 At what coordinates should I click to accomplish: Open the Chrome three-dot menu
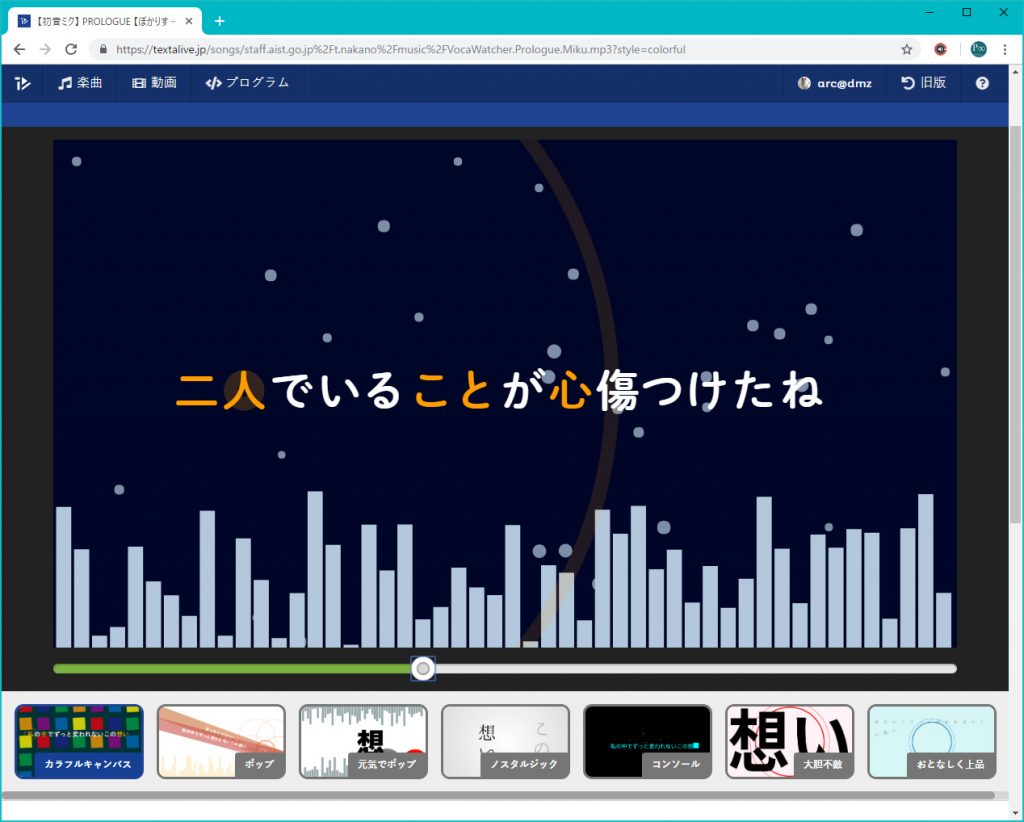1004,49
